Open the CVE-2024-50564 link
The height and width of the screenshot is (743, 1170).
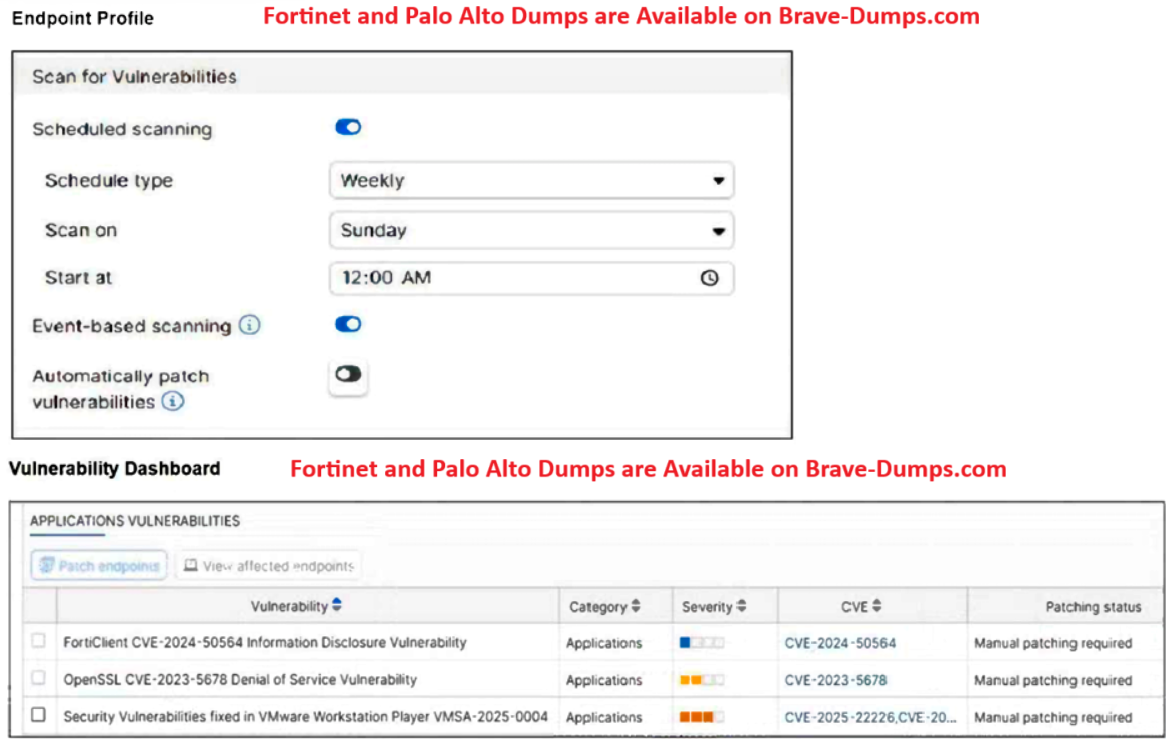click(840, 643)
